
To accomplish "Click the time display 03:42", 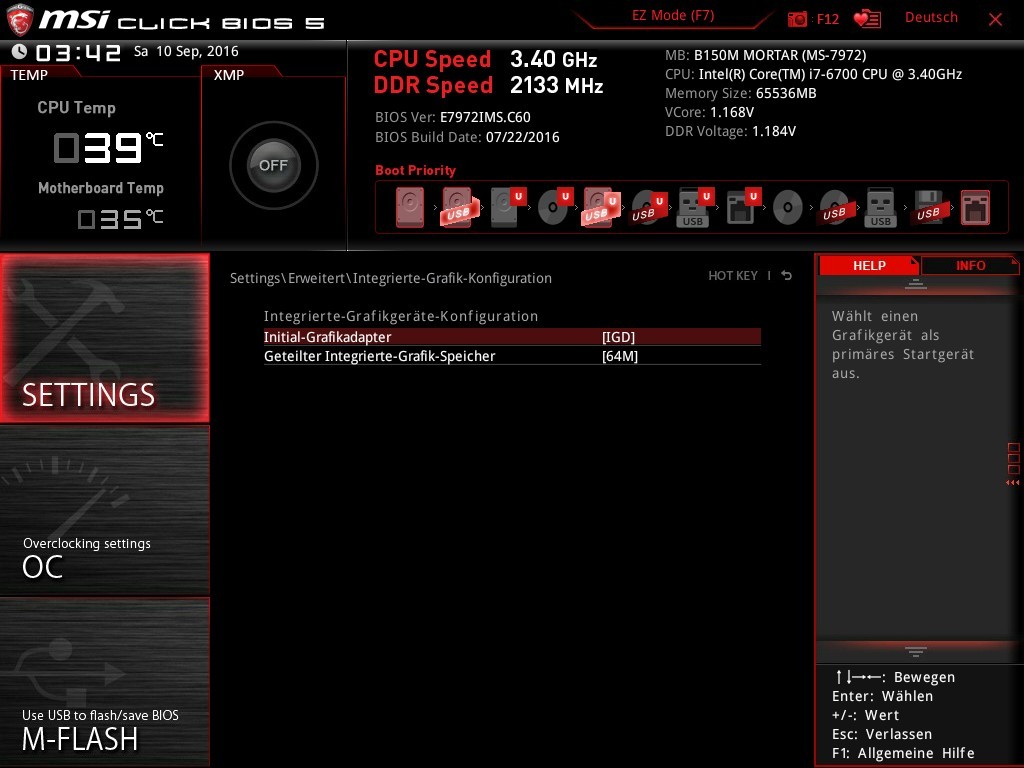I will tap(78, 53).
